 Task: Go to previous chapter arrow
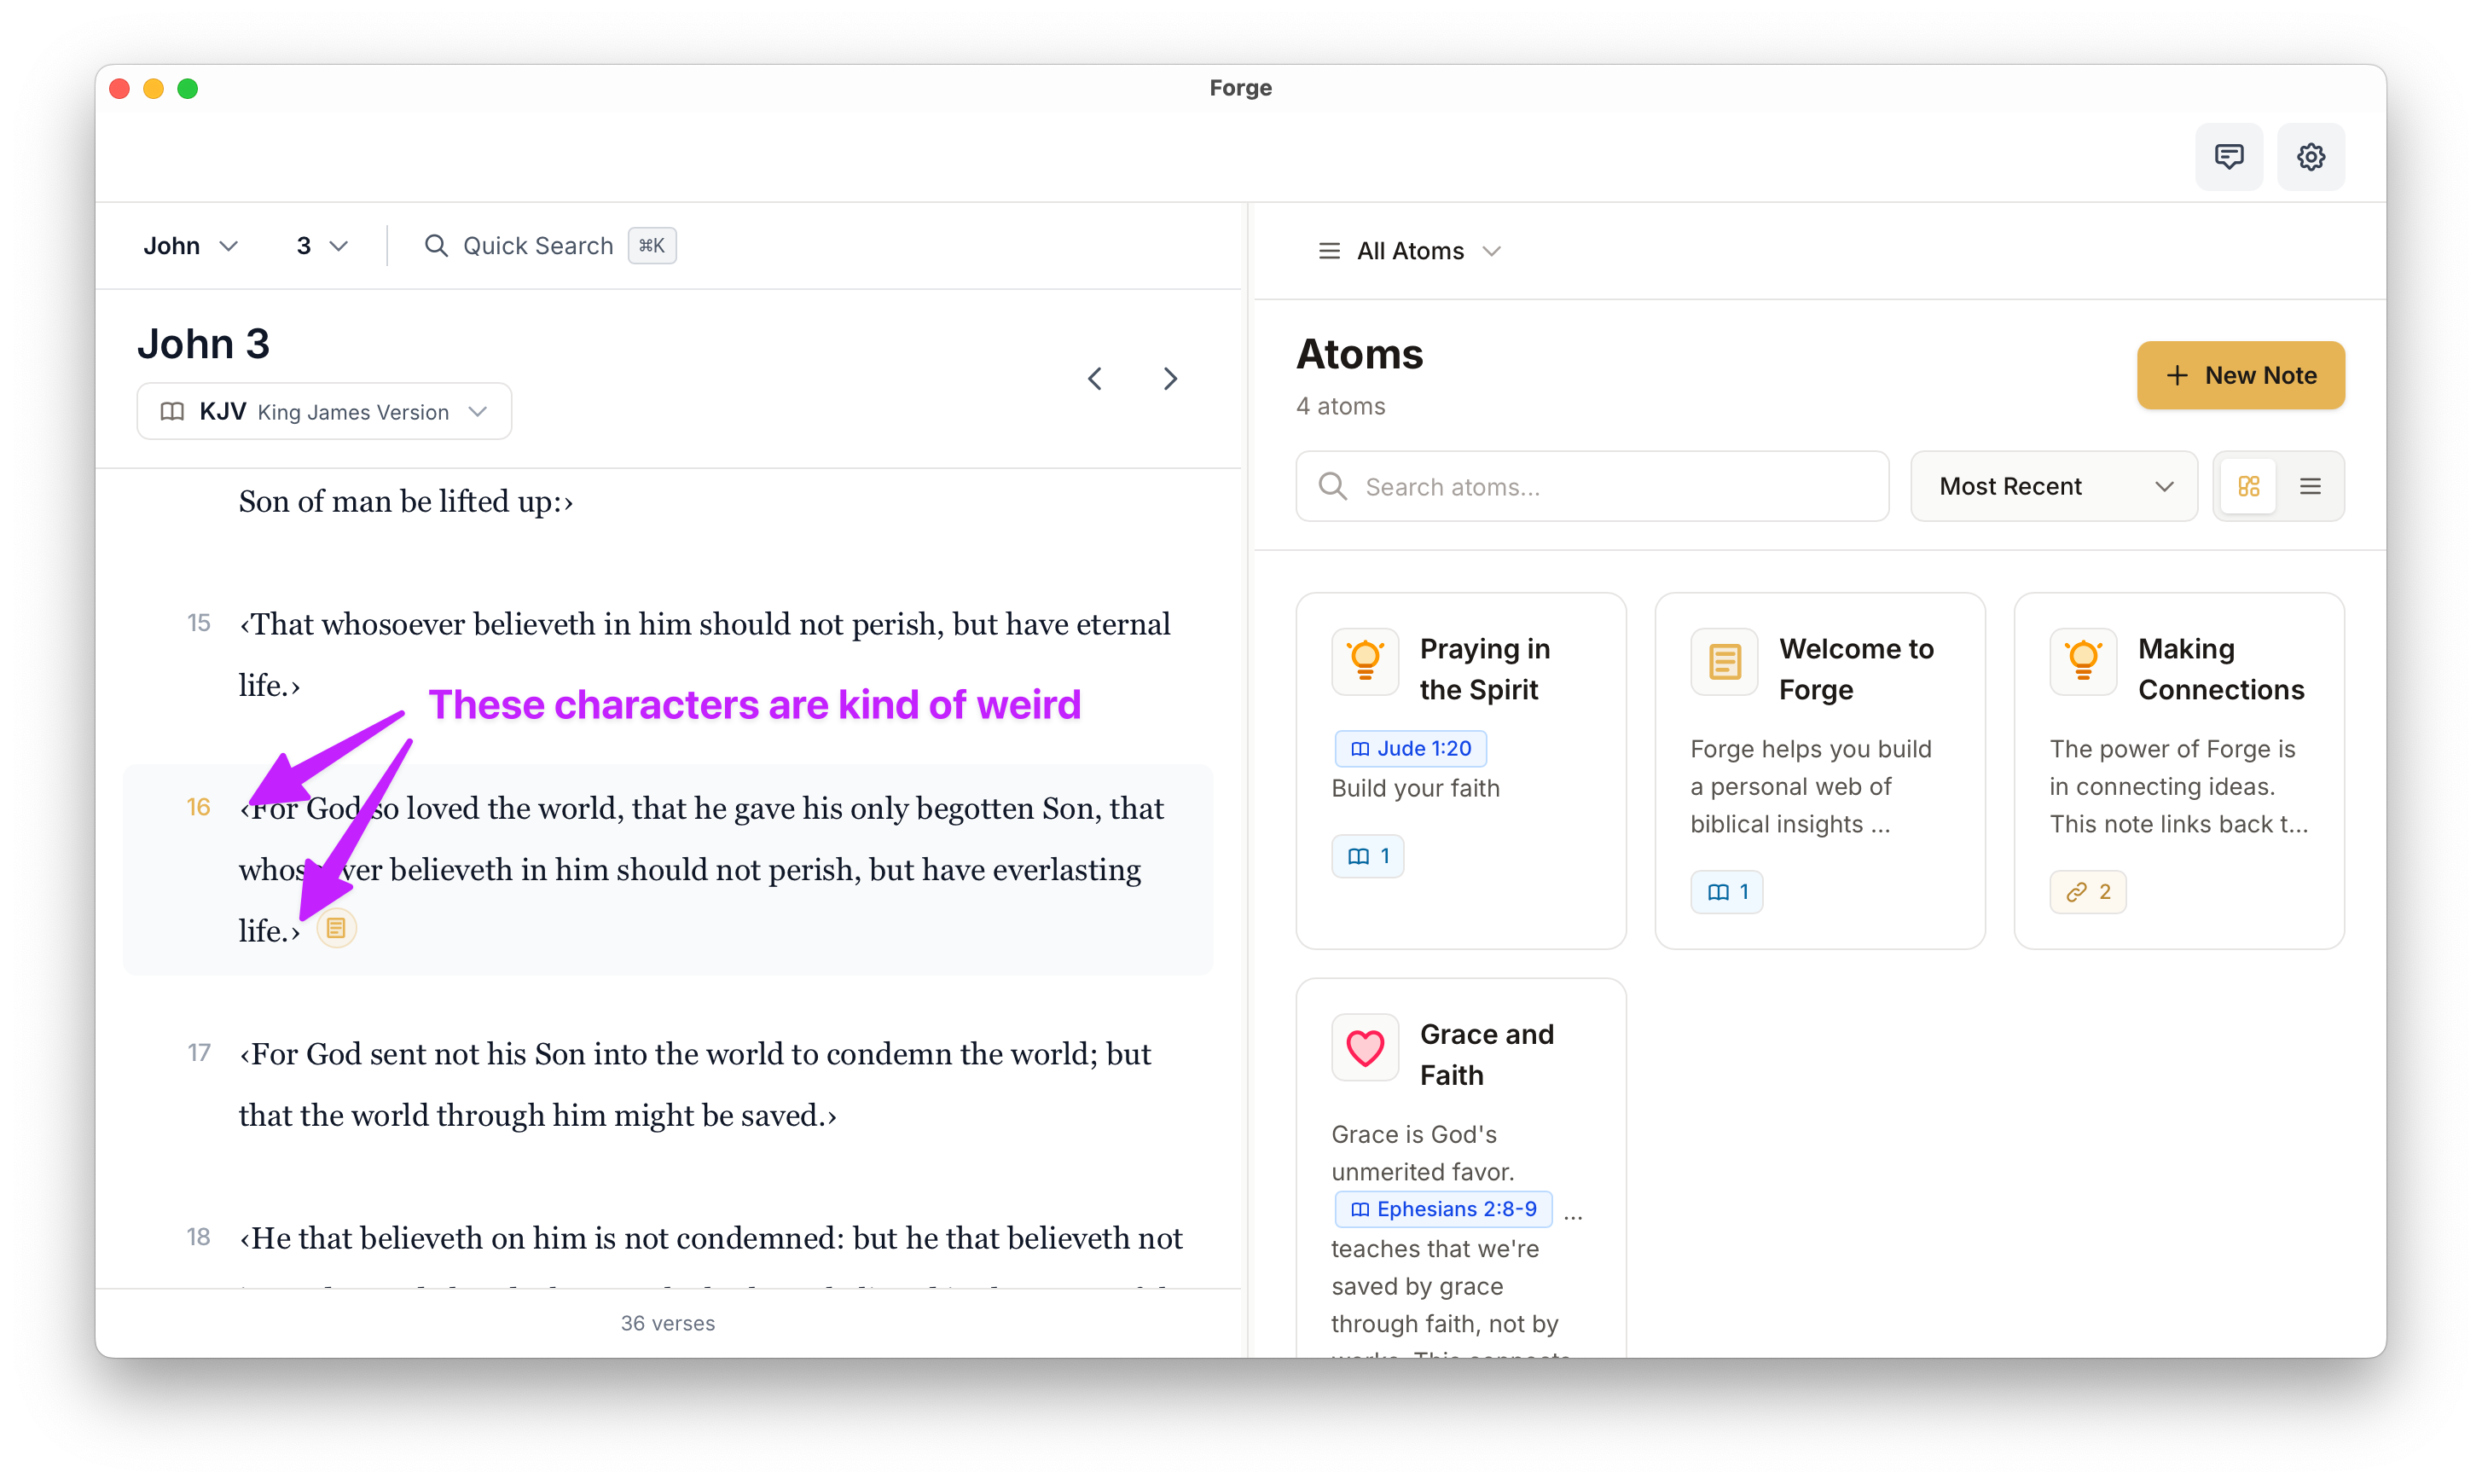tap(1095, 379)
